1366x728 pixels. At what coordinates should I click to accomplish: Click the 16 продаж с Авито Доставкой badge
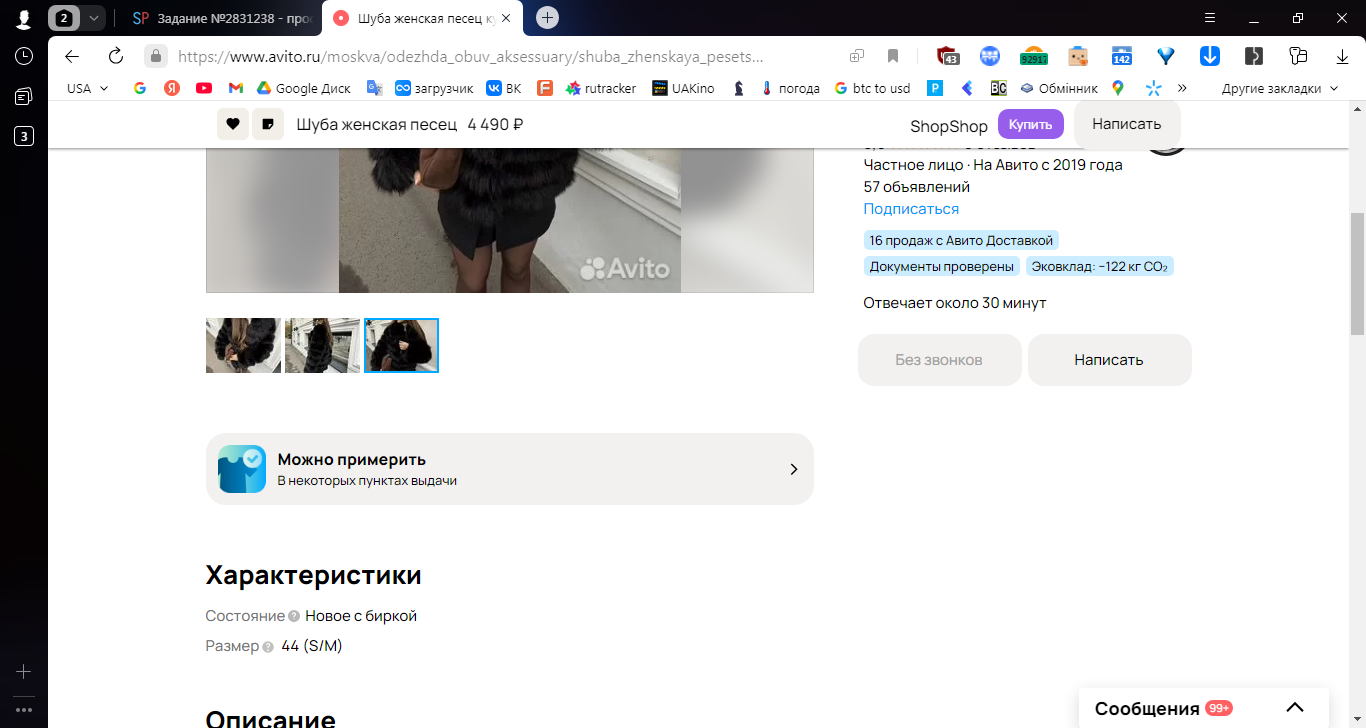(961, 240)
